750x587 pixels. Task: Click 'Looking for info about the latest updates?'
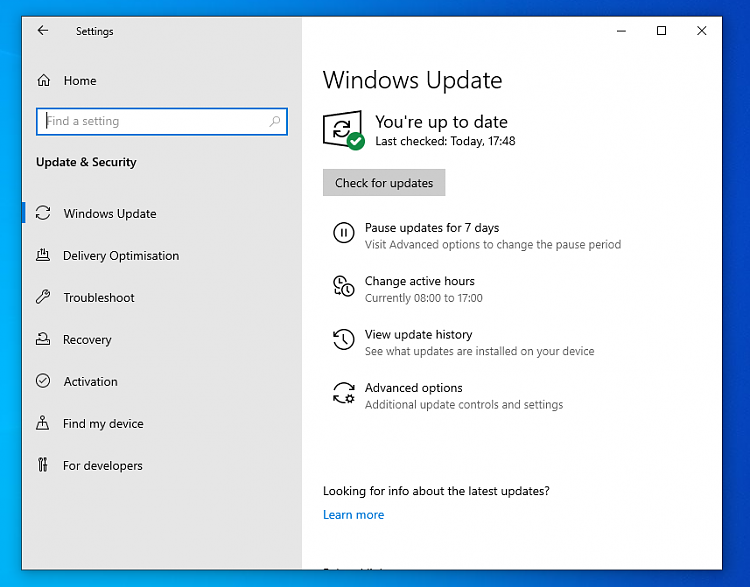(436, 491)
